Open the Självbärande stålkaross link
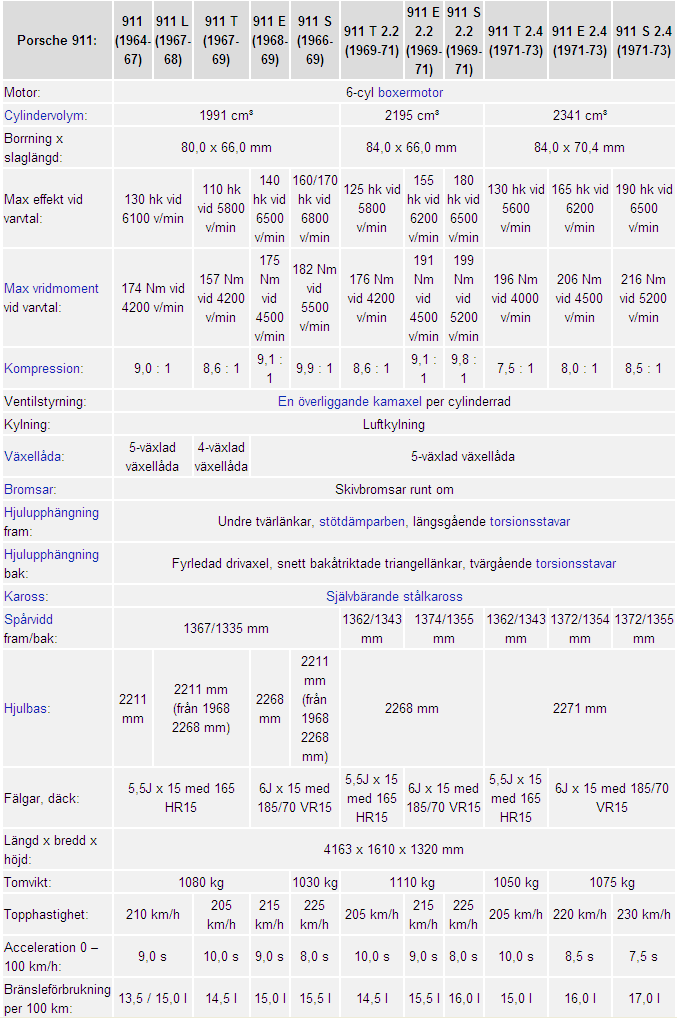Image resolution: width=677 pixels, height=1018 pixels. tap(394, 597)
